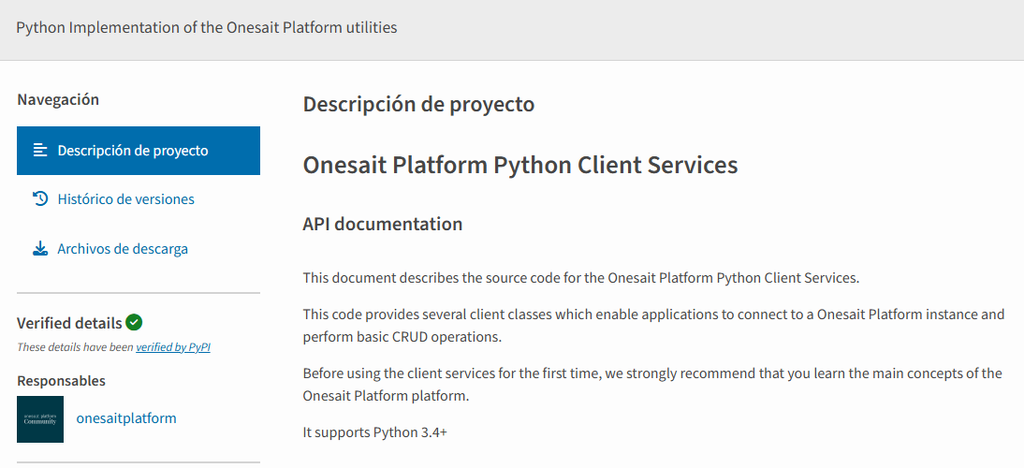The image size is (1024, 468).
Task: Click the paragraph starting 'Before using the client services'
Action: click(652, 384)
